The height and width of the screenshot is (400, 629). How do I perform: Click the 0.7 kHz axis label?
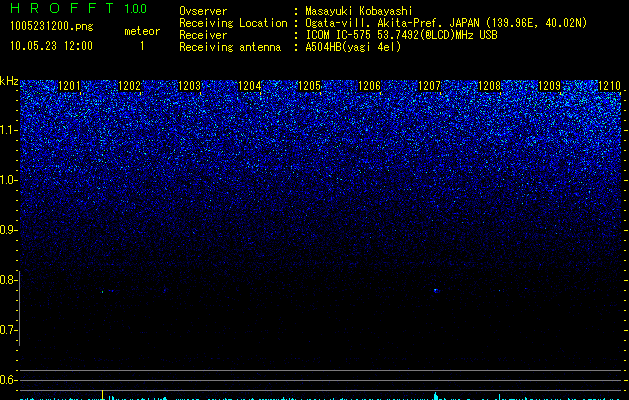click(8, 330)
